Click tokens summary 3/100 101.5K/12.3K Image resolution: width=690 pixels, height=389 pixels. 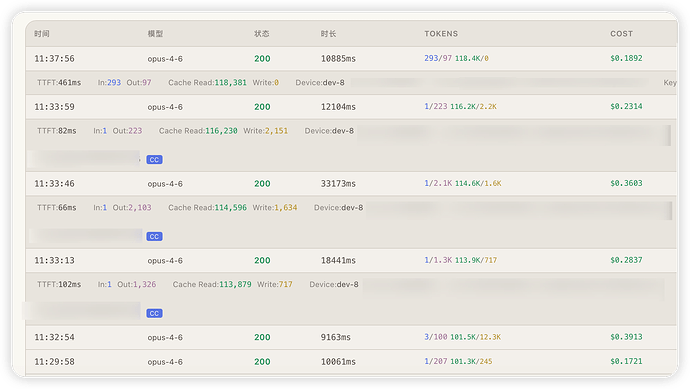coord(462,337)
